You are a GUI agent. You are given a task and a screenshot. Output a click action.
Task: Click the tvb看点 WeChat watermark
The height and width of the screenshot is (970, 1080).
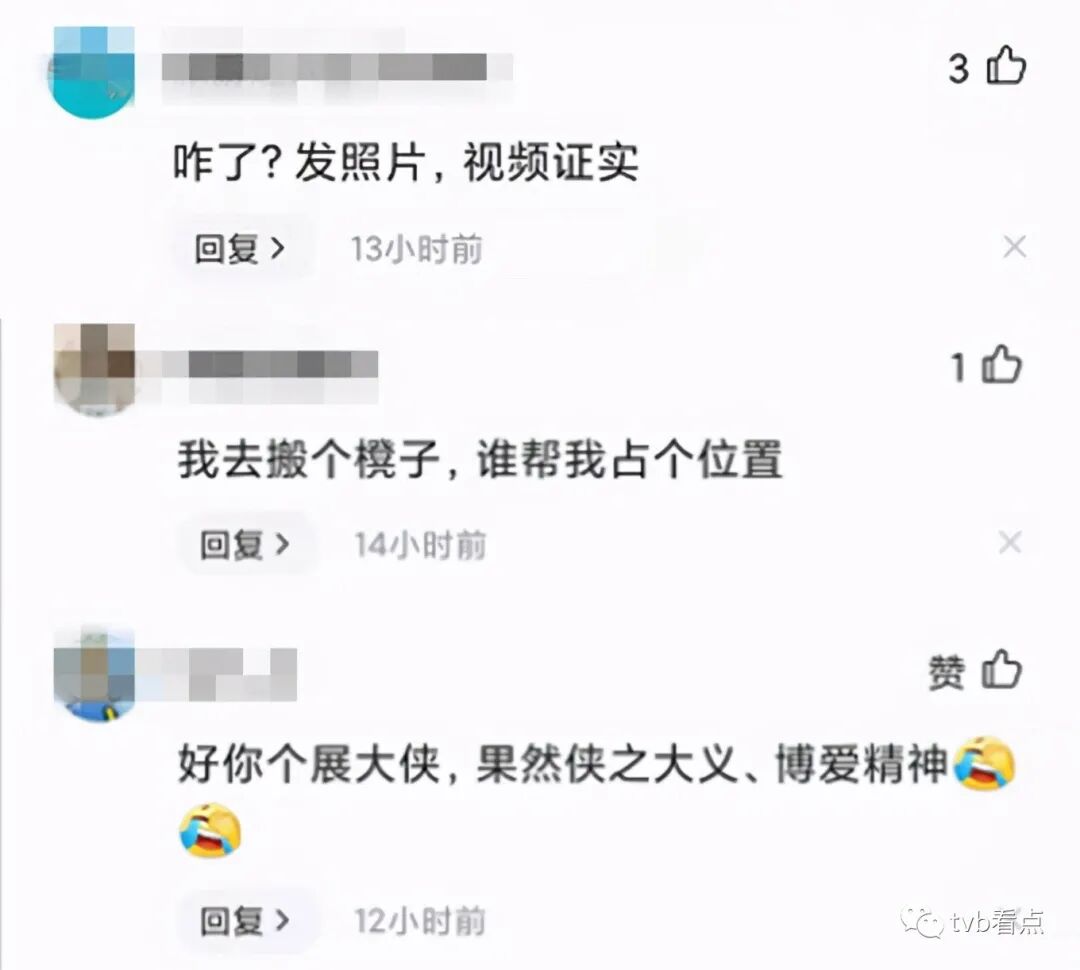click(974, 922)
